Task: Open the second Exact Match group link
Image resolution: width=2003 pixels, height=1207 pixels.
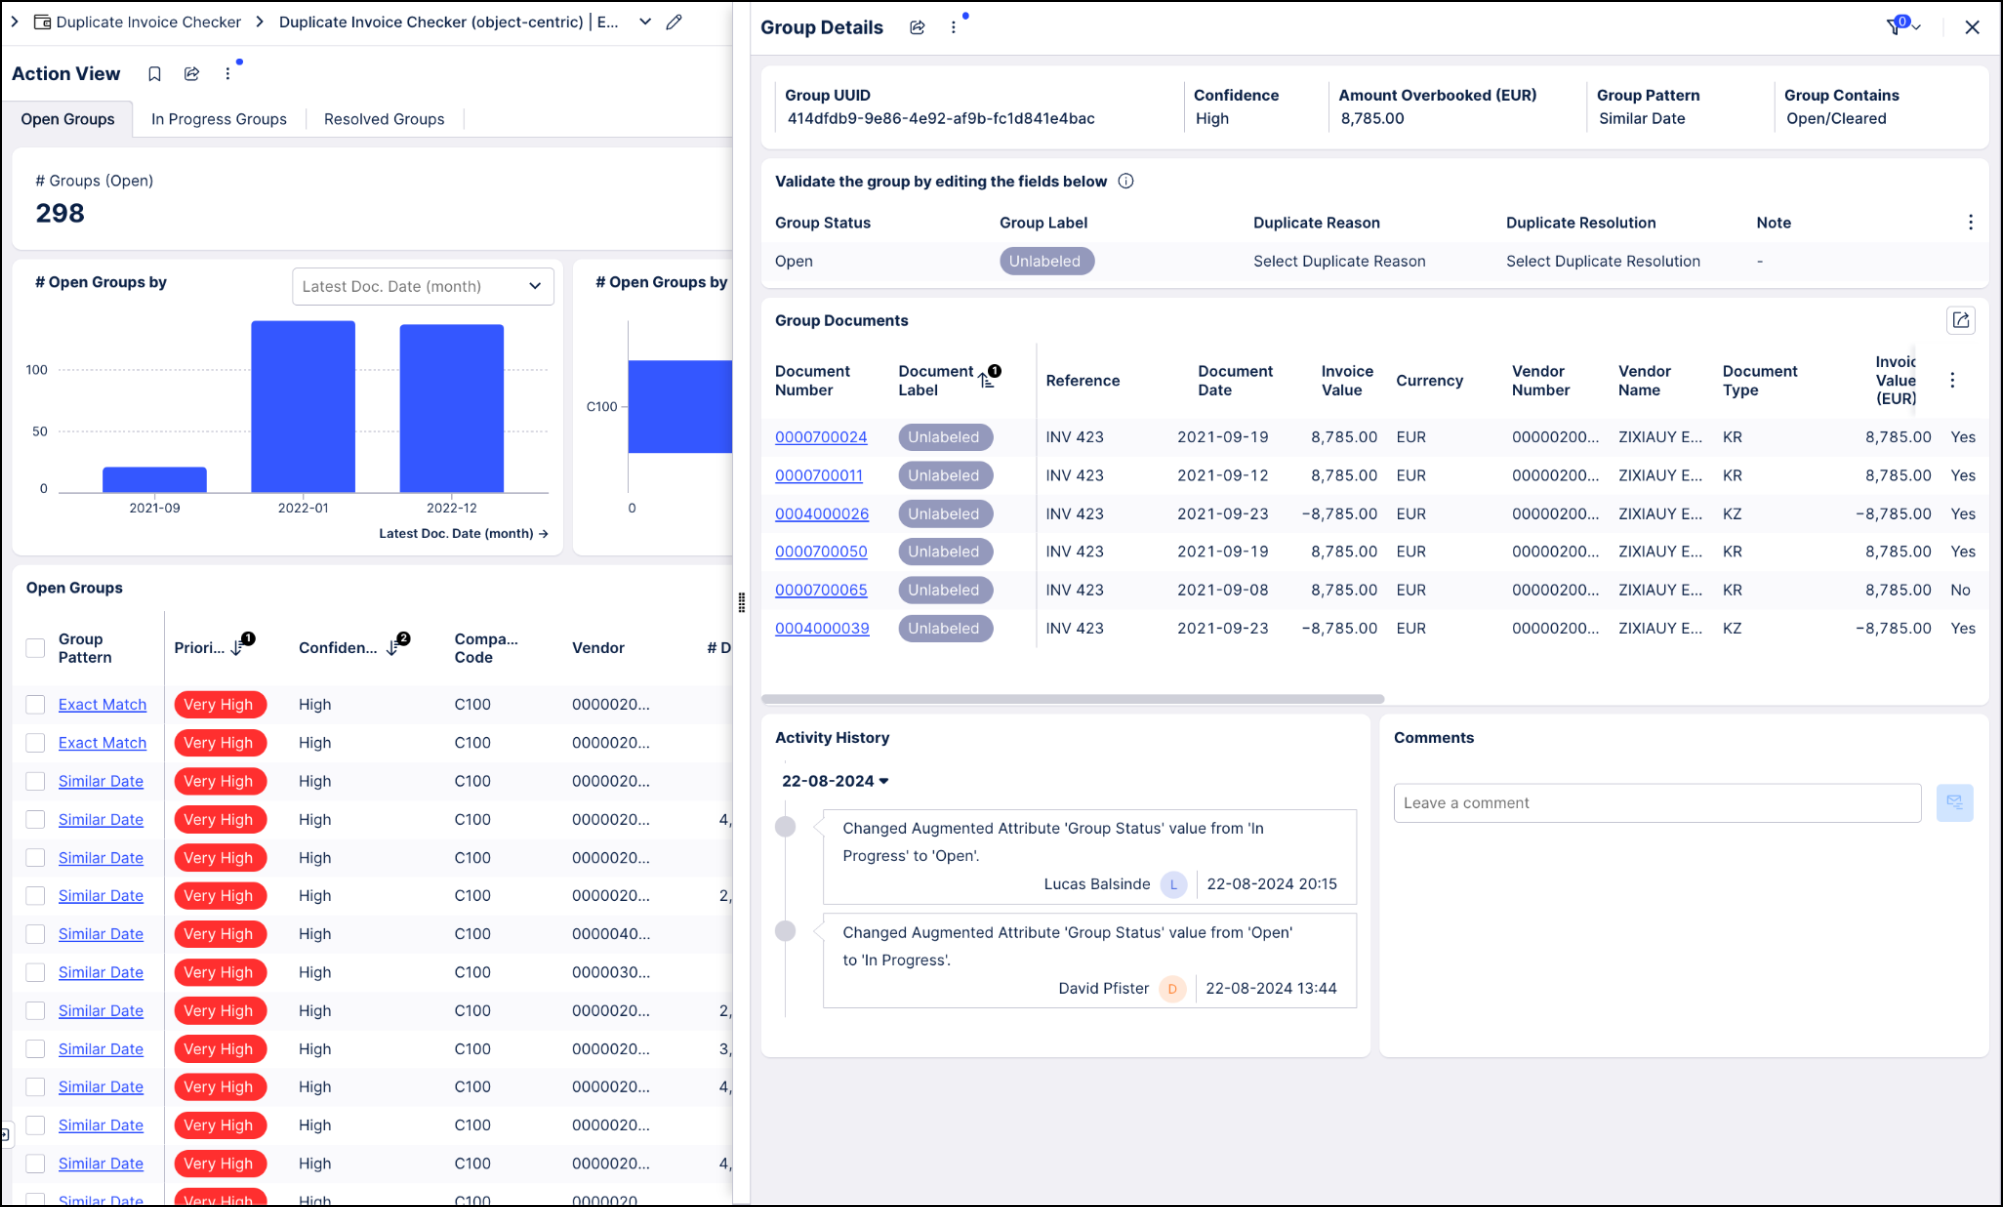Action: click(102, 743)
